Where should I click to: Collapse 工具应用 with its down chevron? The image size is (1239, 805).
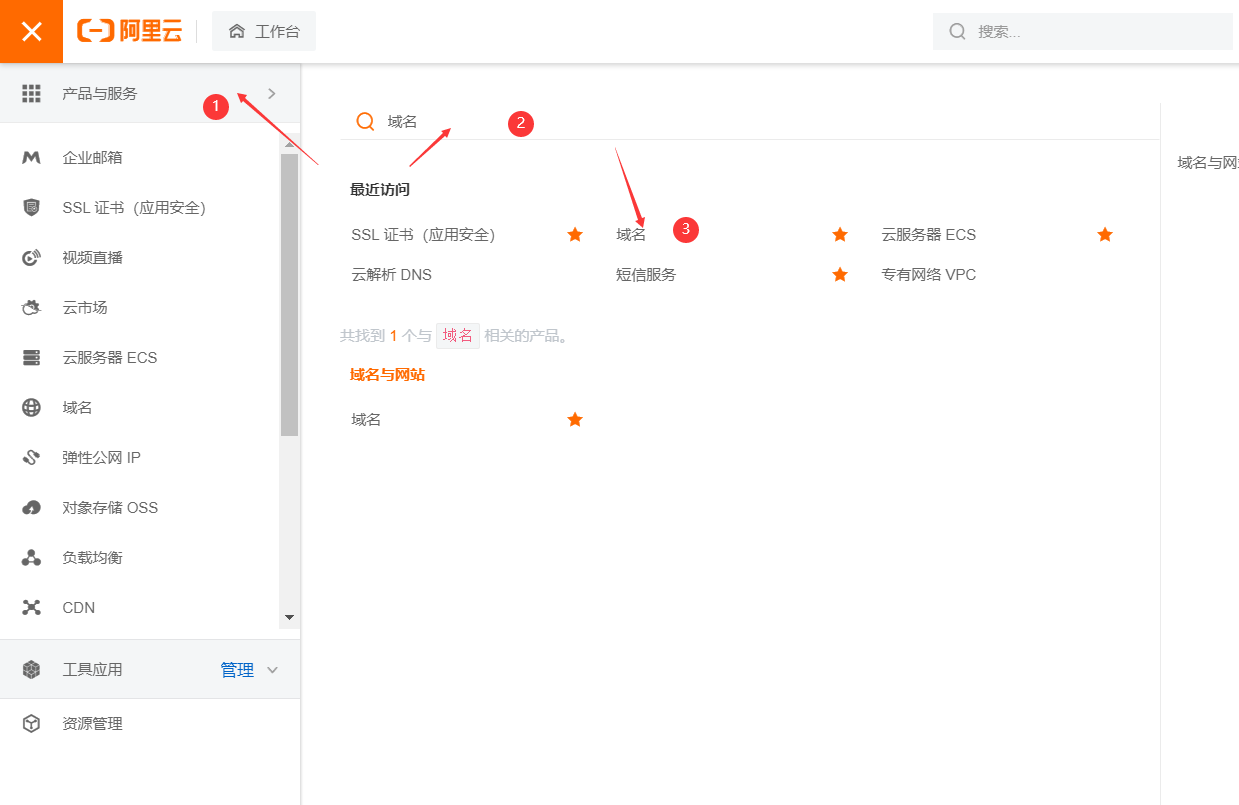[272, 670]
